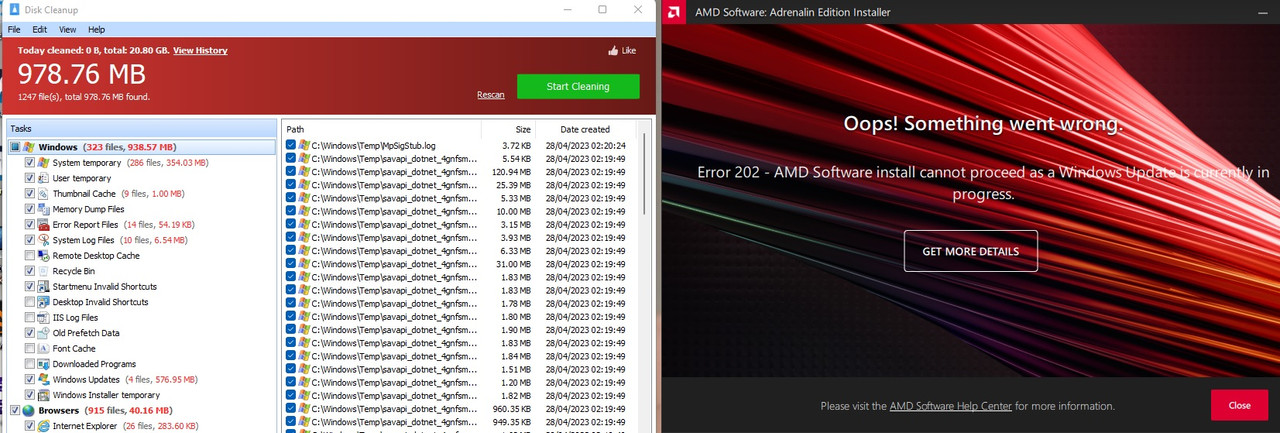
Task: Click the file icon beside MpSigStub.log
Action: (304, 146)
